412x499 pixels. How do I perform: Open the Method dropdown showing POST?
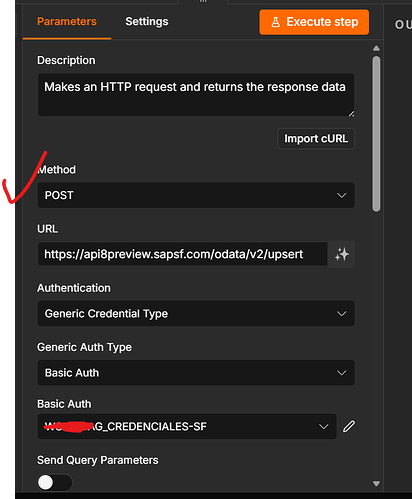coord(196,195)
